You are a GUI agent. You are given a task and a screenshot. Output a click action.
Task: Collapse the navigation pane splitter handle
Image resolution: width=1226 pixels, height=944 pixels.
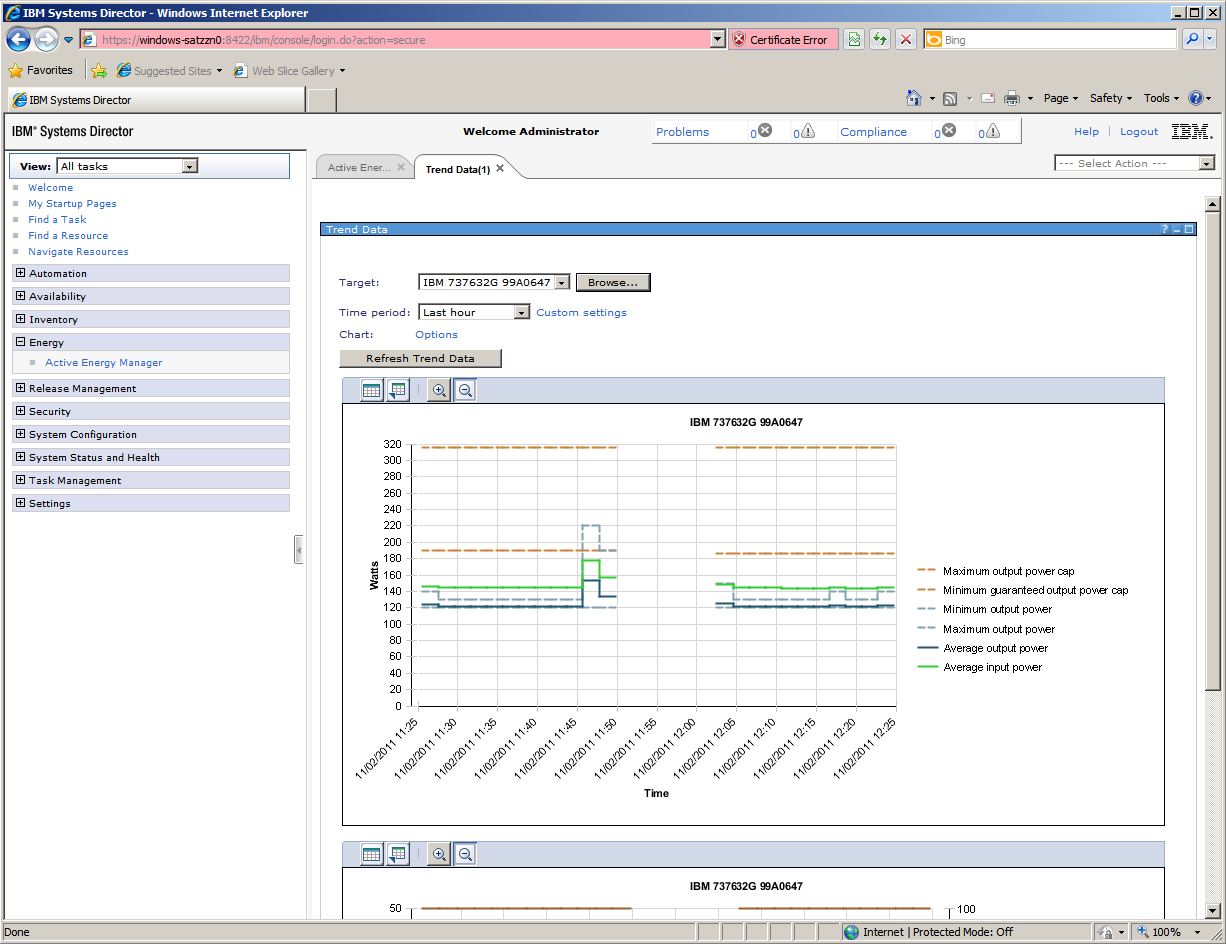point(298,549)
